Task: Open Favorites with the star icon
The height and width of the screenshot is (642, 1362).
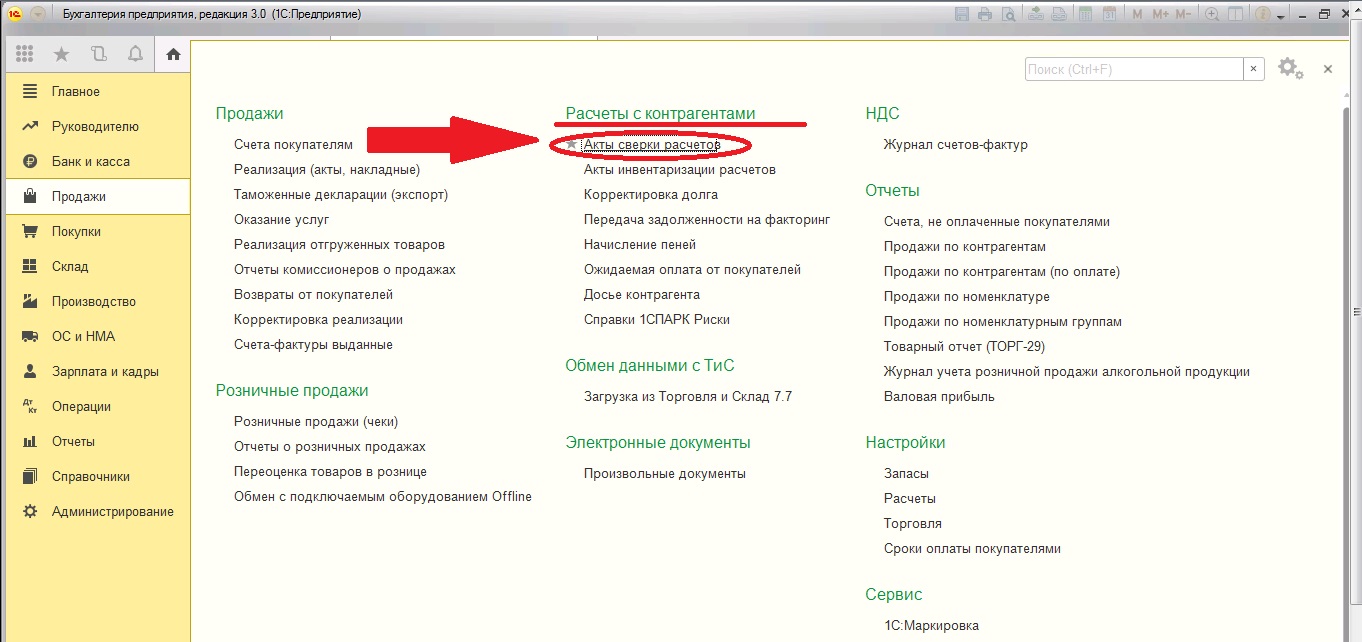Action: coord(61,54)
